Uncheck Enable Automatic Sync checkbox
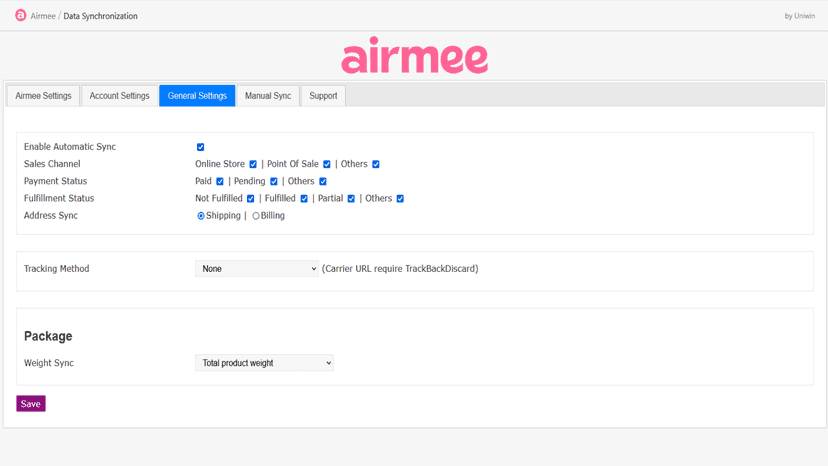The height and width of the screenshot is (466, 828). coord(201,147)
